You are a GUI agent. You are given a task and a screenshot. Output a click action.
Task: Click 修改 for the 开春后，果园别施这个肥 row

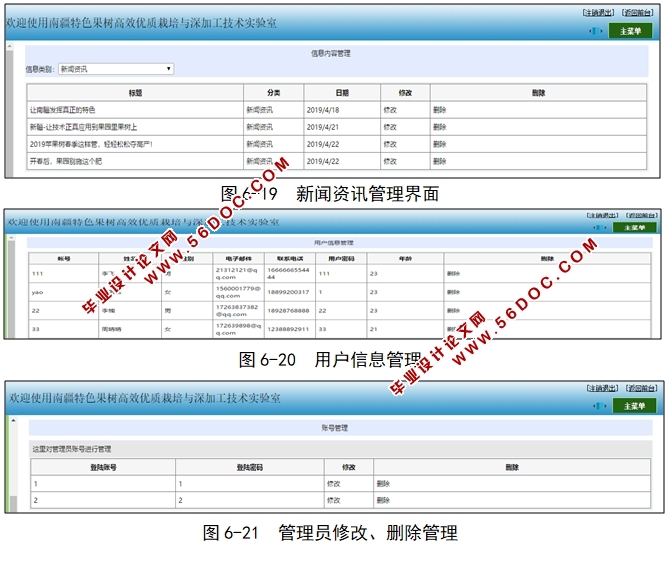pos(390,161)
